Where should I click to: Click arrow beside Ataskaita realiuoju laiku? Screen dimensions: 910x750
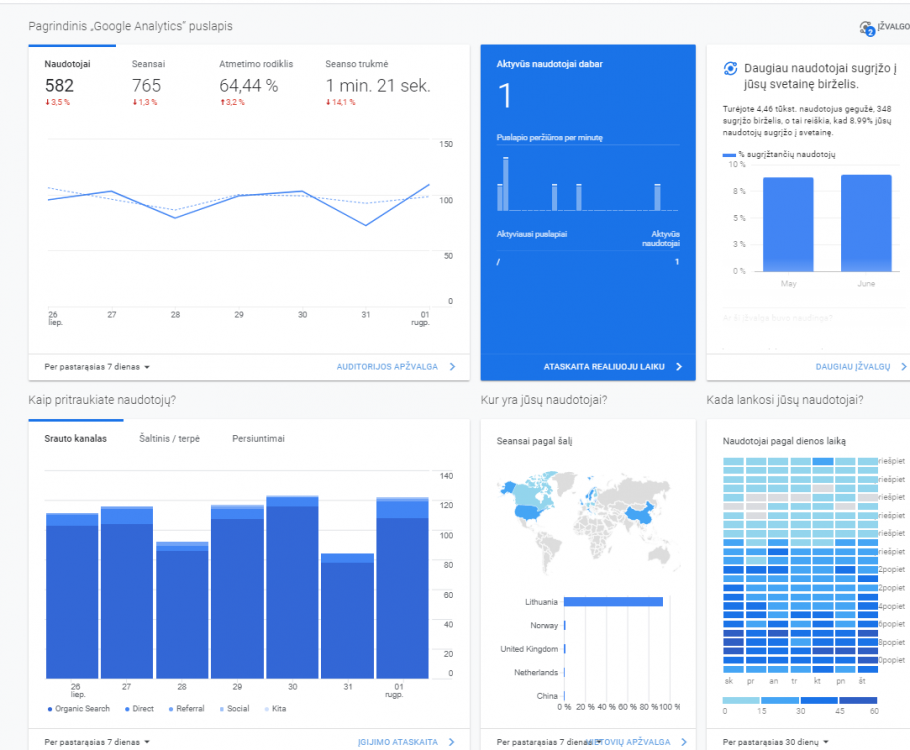click(x=679, y=367)
